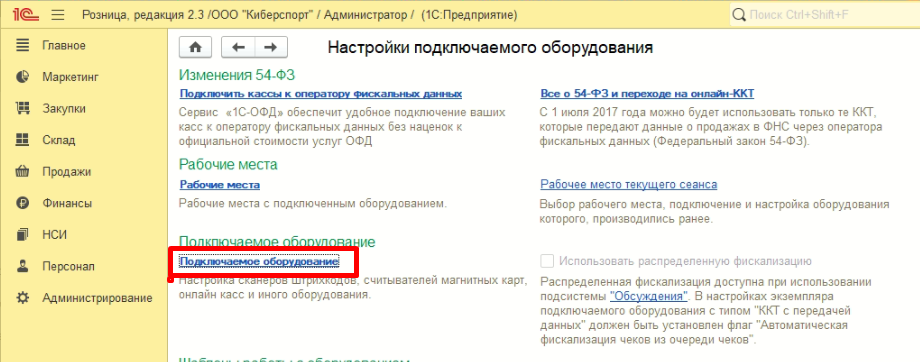Click the Изменения 54-ФЗ section heading
The width and height of the screenshot is (920, 362).
tap(237, 75)
